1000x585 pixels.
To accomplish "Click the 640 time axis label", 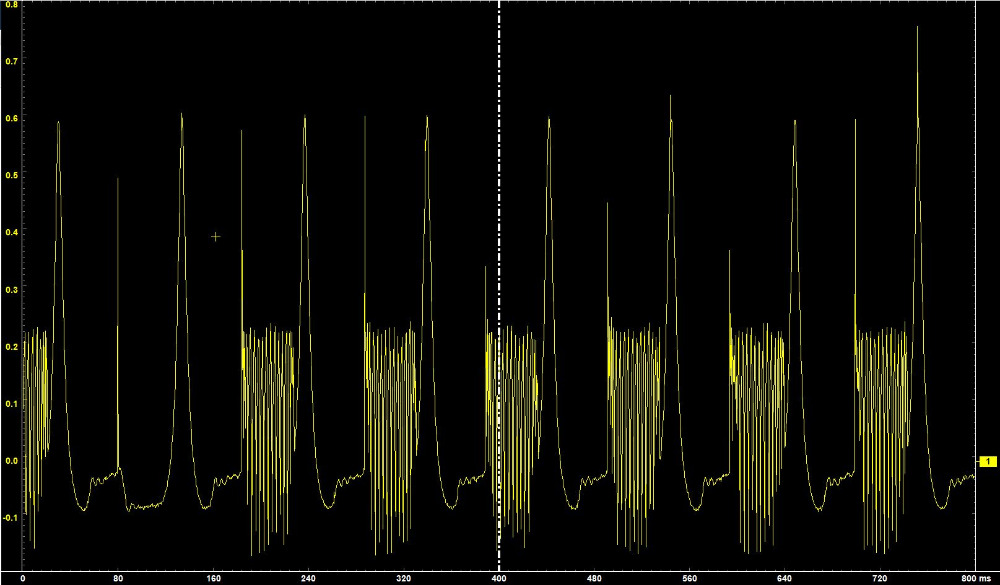I will click(784, 578).
